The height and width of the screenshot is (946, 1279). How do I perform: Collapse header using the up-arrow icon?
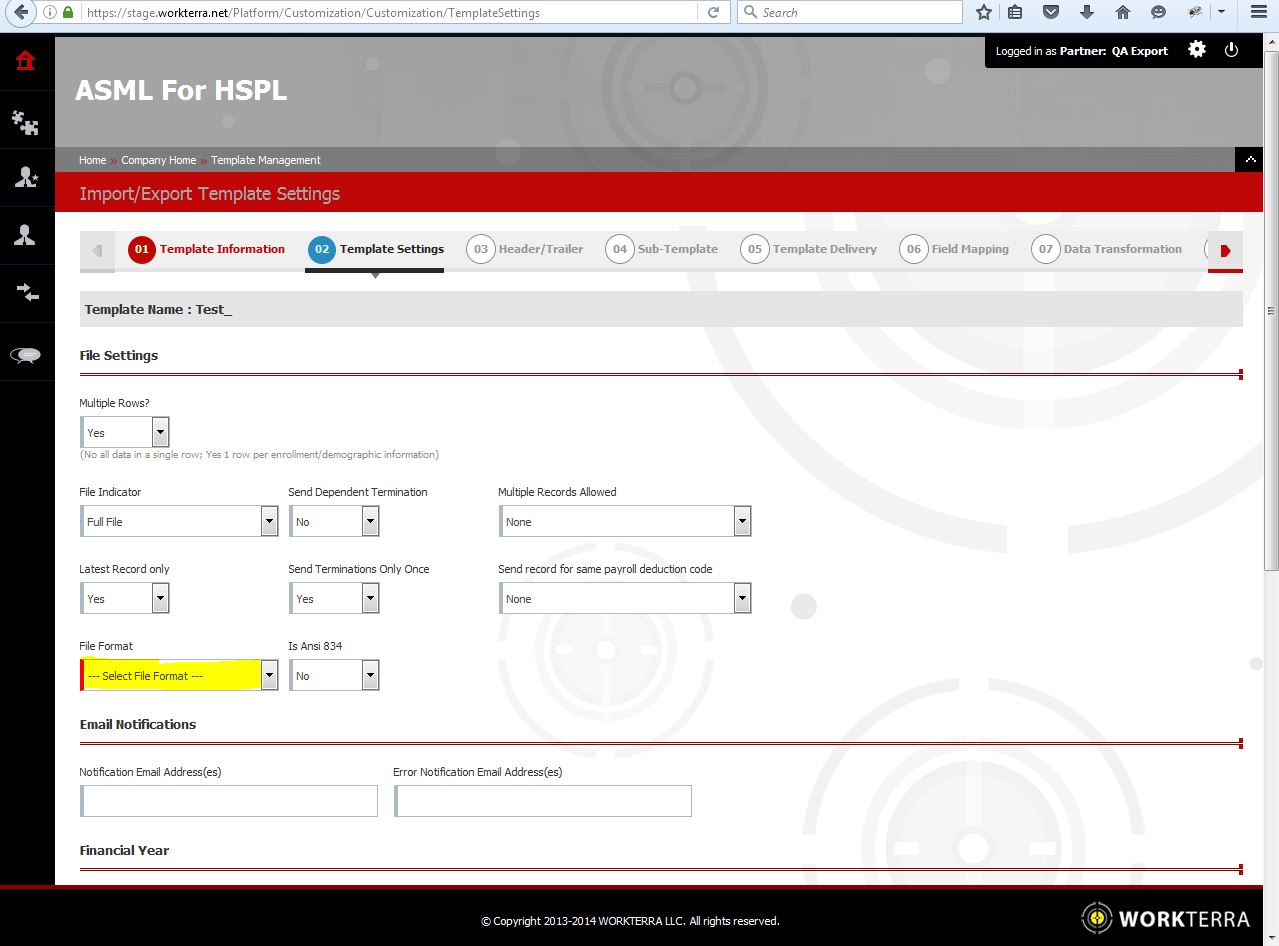1249,160
